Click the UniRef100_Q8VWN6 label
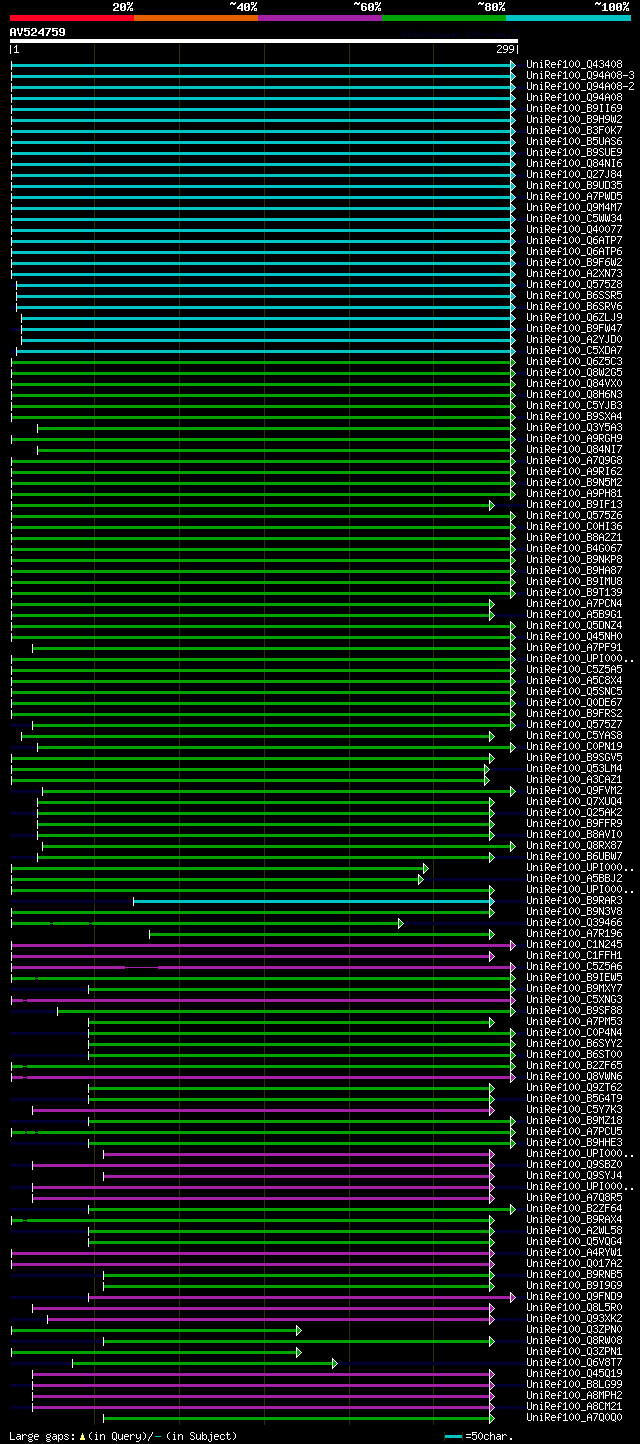Viewport: 640px width, 1444px height. coord(574,1076)
